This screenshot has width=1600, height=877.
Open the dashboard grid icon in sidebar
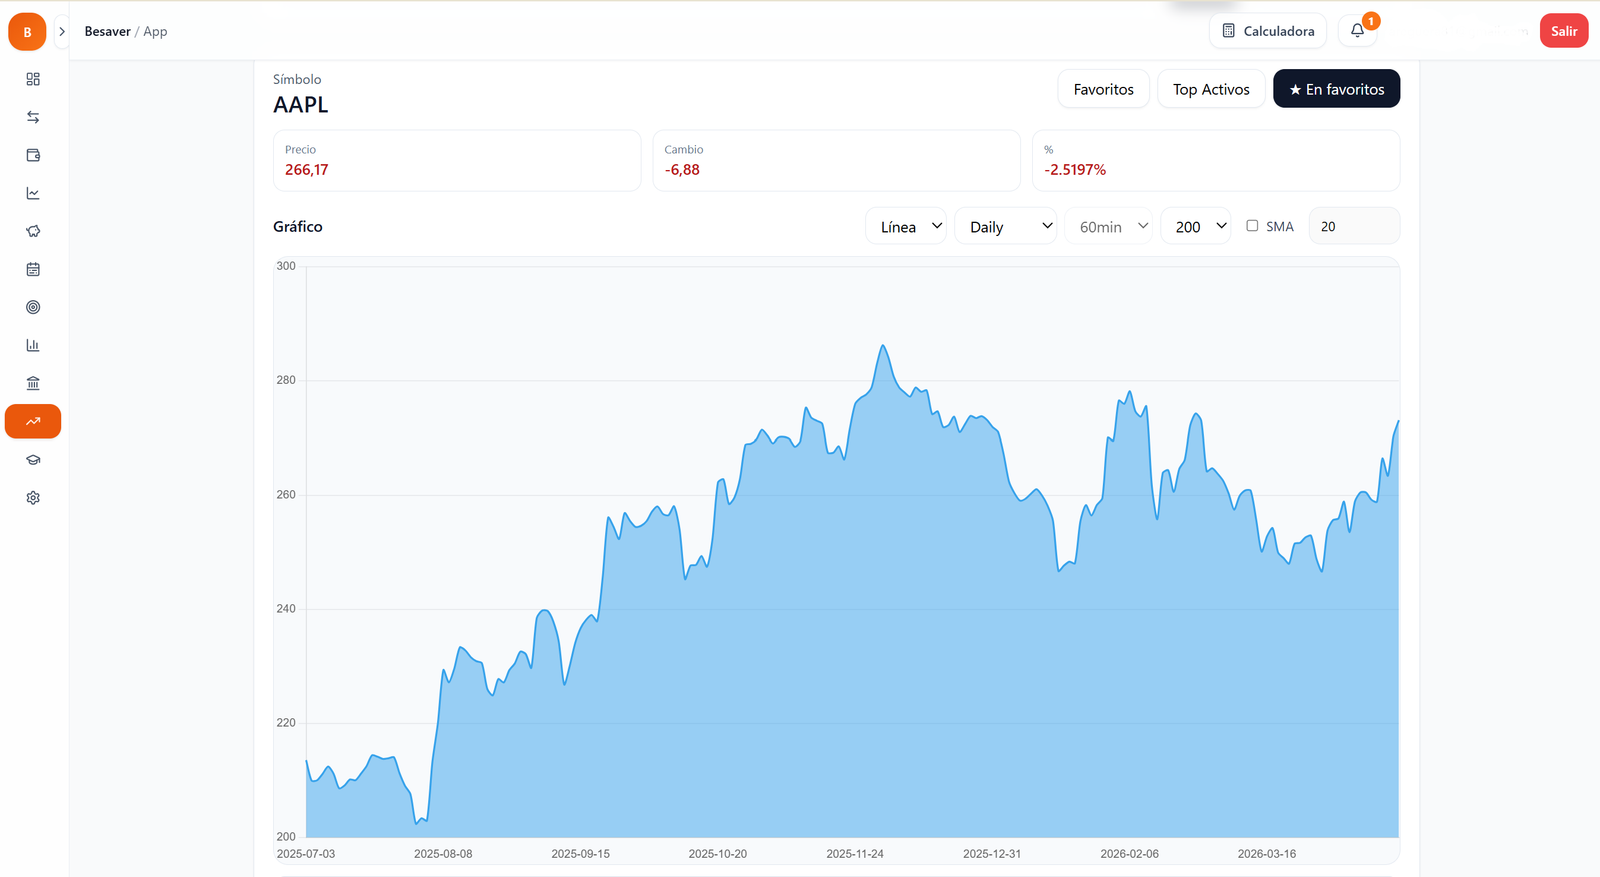[x=33, y=79]
